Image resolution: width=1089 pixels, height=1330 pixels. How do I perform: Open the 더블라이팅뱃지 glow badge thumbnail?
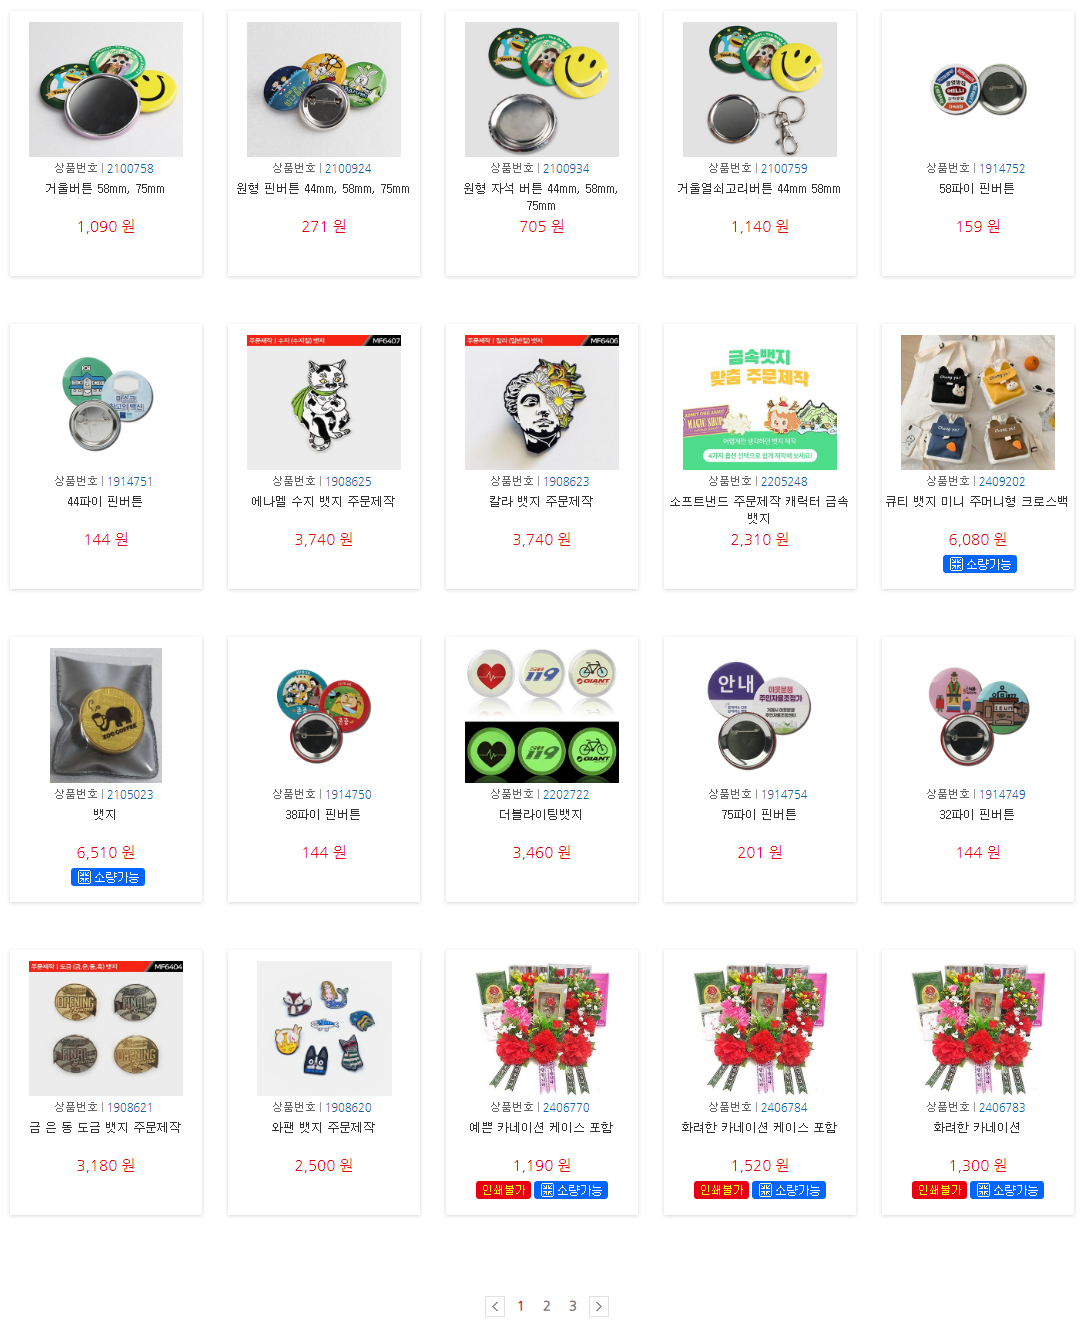[x=542, y=715]
